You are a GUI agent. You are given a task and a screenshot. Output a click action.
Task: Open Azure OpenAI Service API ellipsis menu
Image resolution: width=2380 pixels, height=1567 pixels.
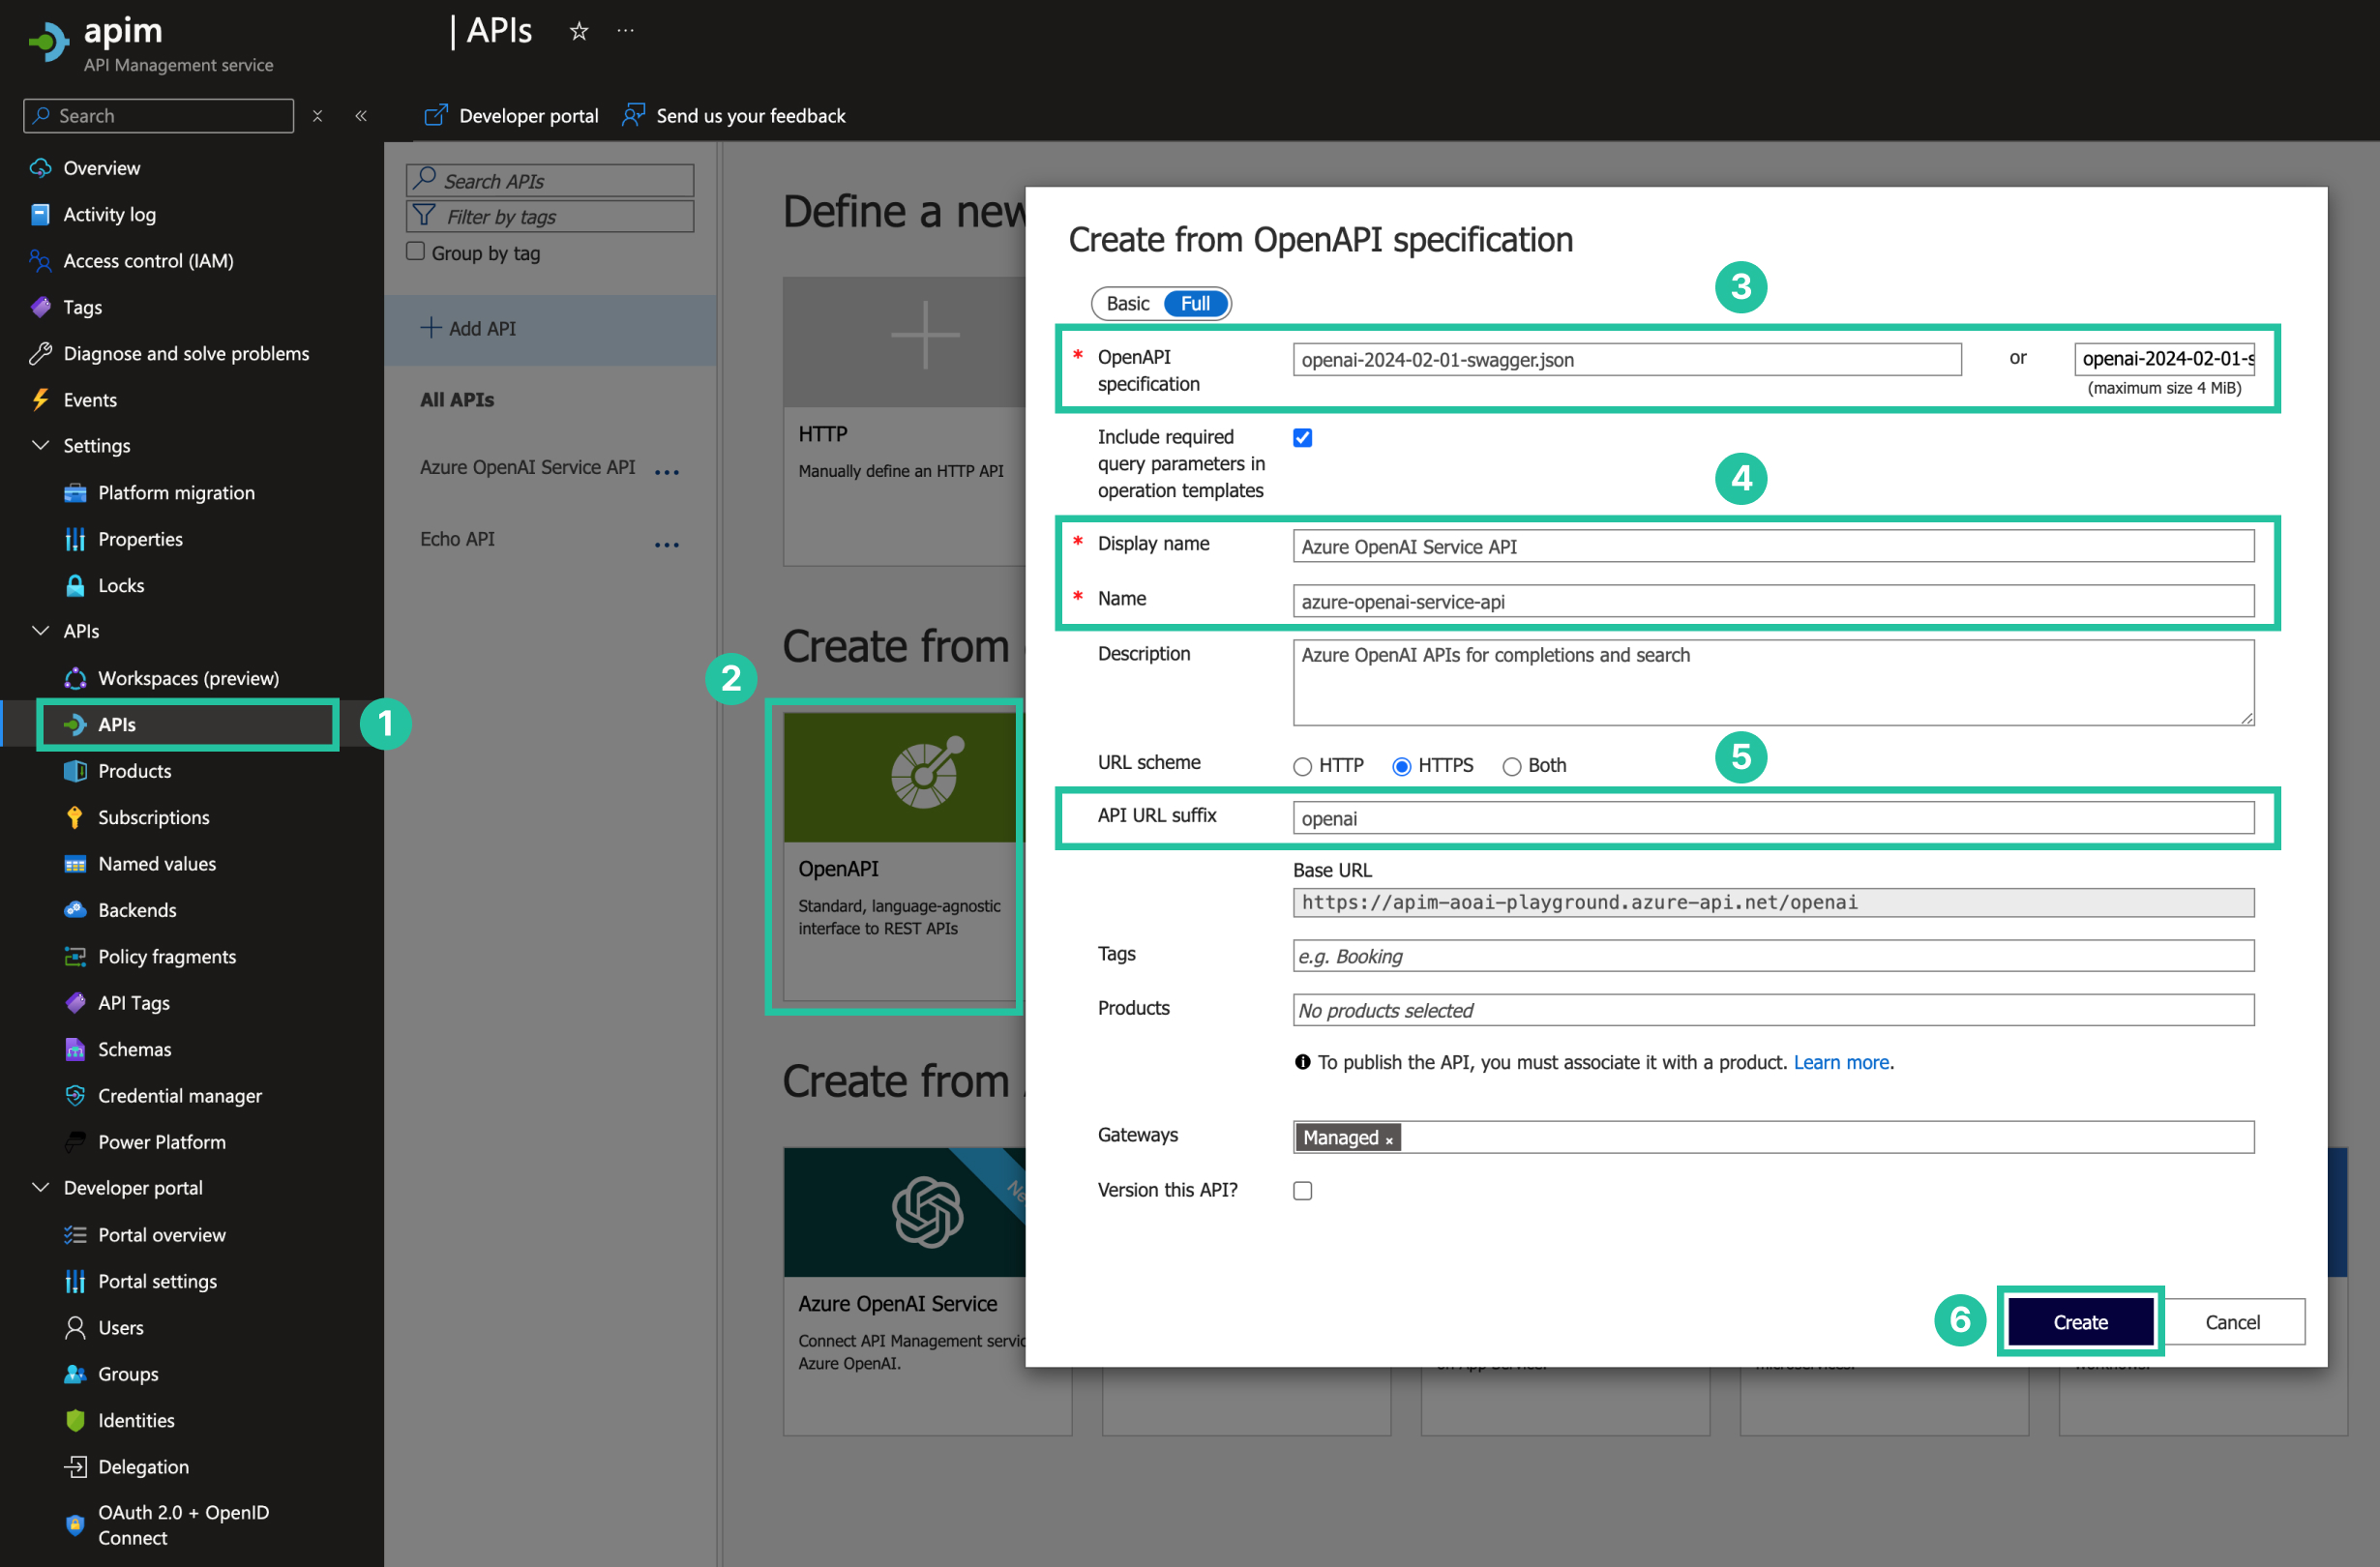point(667,471)
